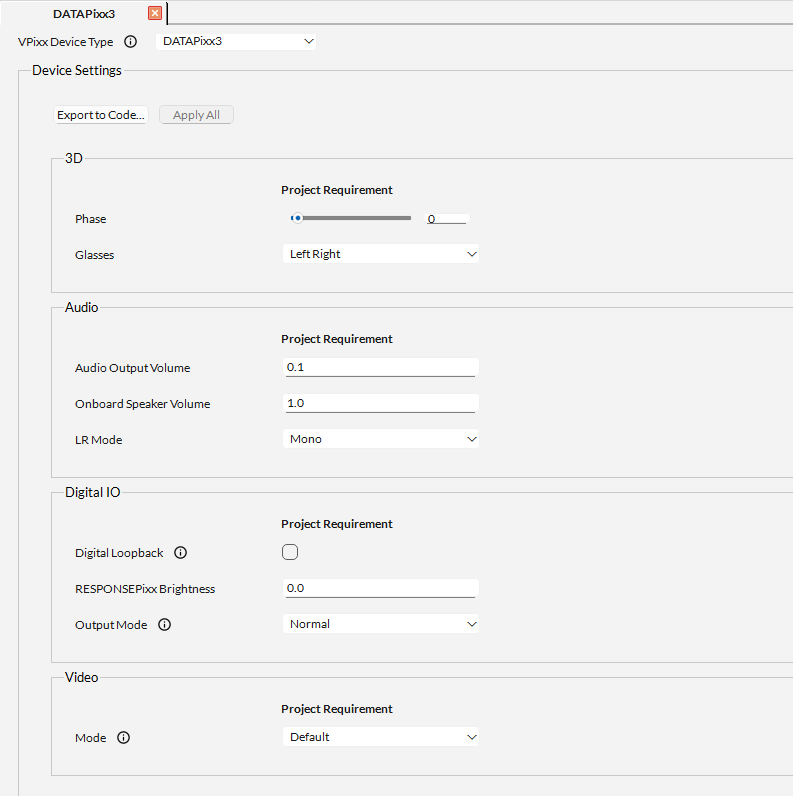Click info icon beside Digital Loopback

(180, 552)
